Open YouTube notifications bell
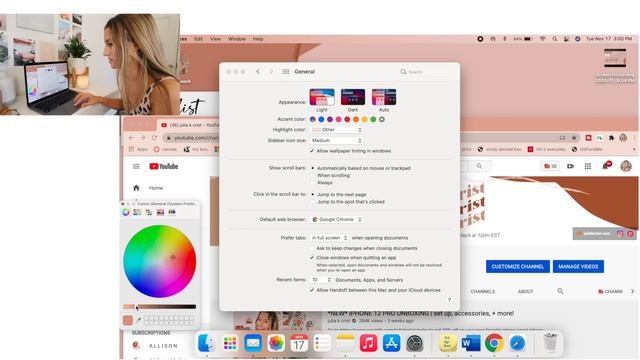 click(x=606, y=166)
